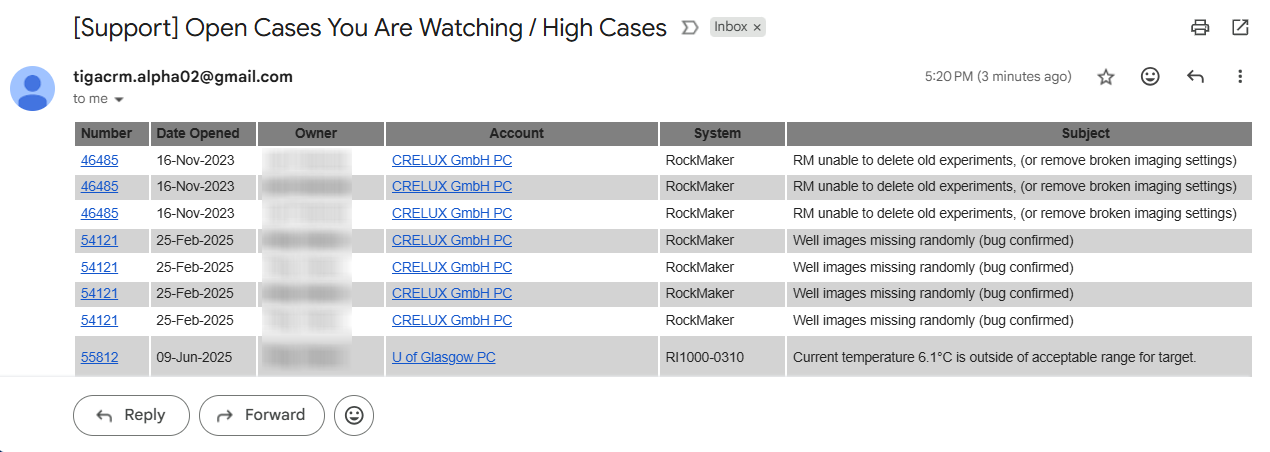Open case number 55812 link
Viewport: 1270px width, 452px height.
tap(99, 357)
